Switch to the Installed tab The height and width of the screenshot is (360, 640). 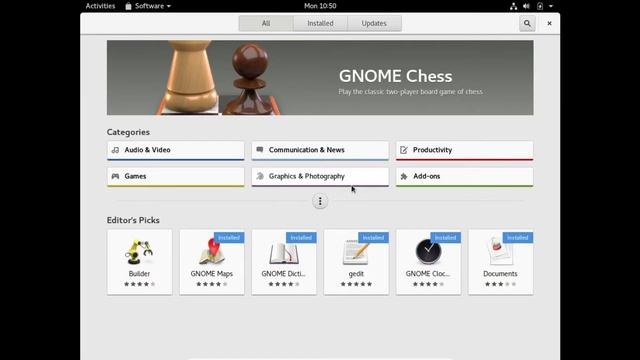(320, 23)
